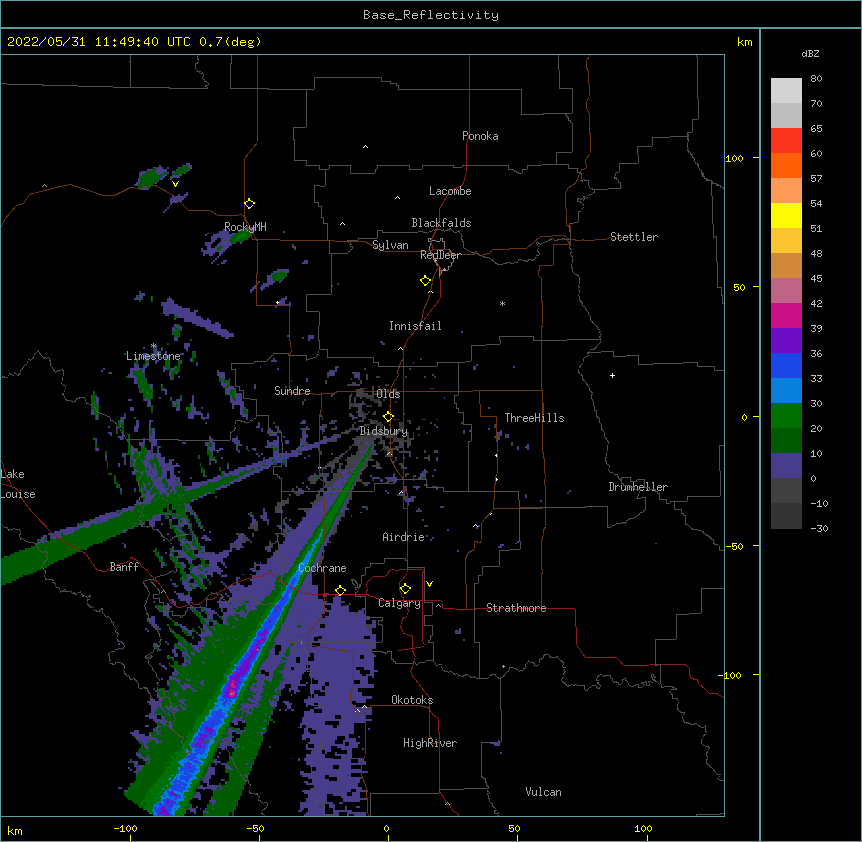862x842 pixels.
Task: Click the yellow diamond marker south of RedDeer
Action: tap(426, 281)
